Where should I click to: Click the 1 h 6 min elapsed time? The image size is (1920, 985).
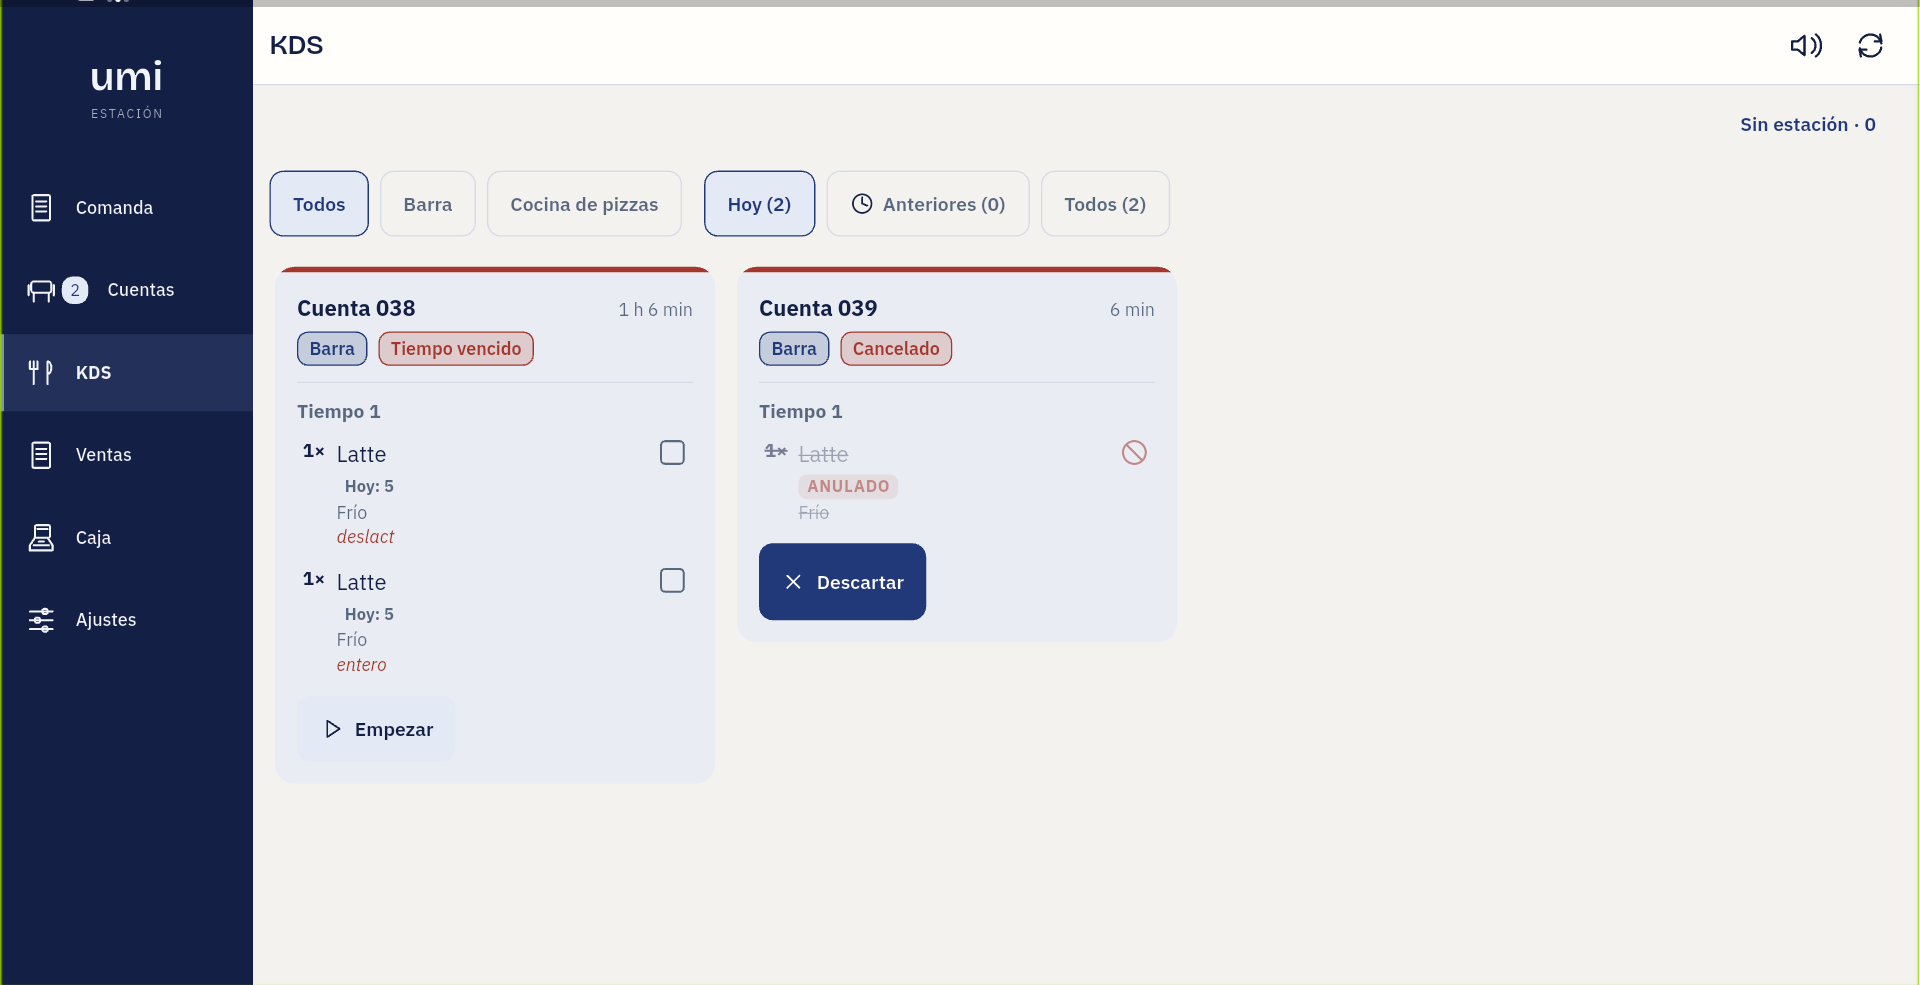[655, 310]
